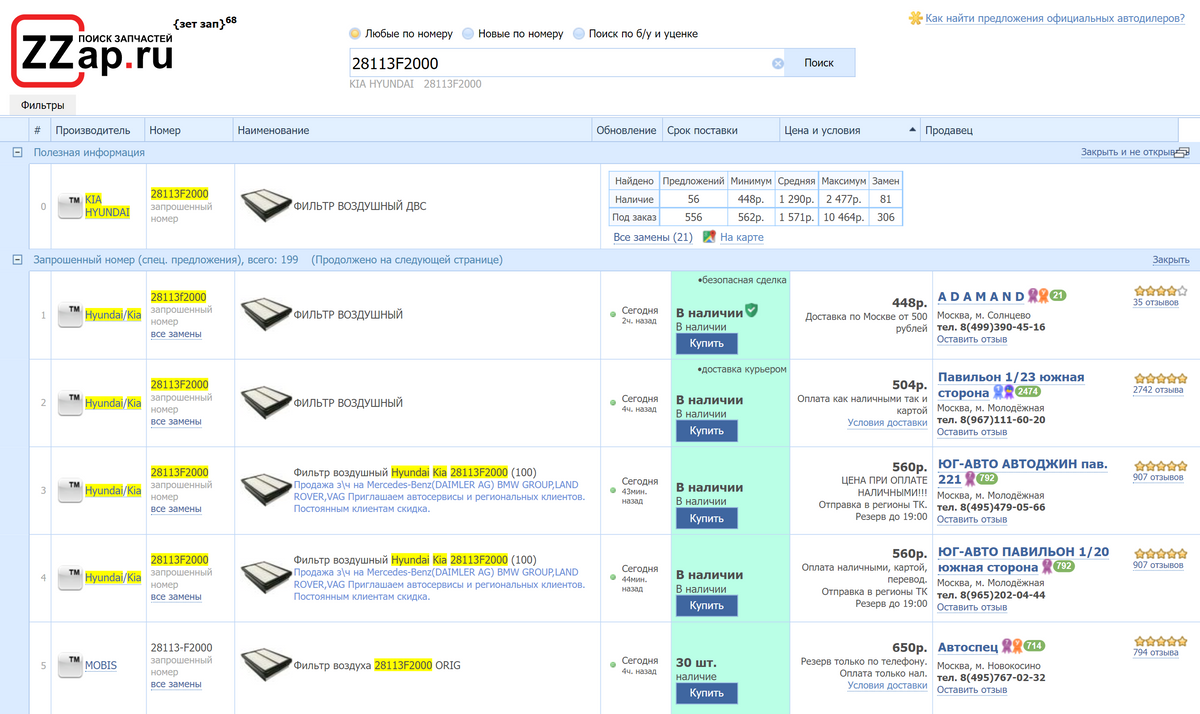This screenshot has height=714, width=1200.
Task: Click the map icon next to На карте
Action: click(709, 237)
